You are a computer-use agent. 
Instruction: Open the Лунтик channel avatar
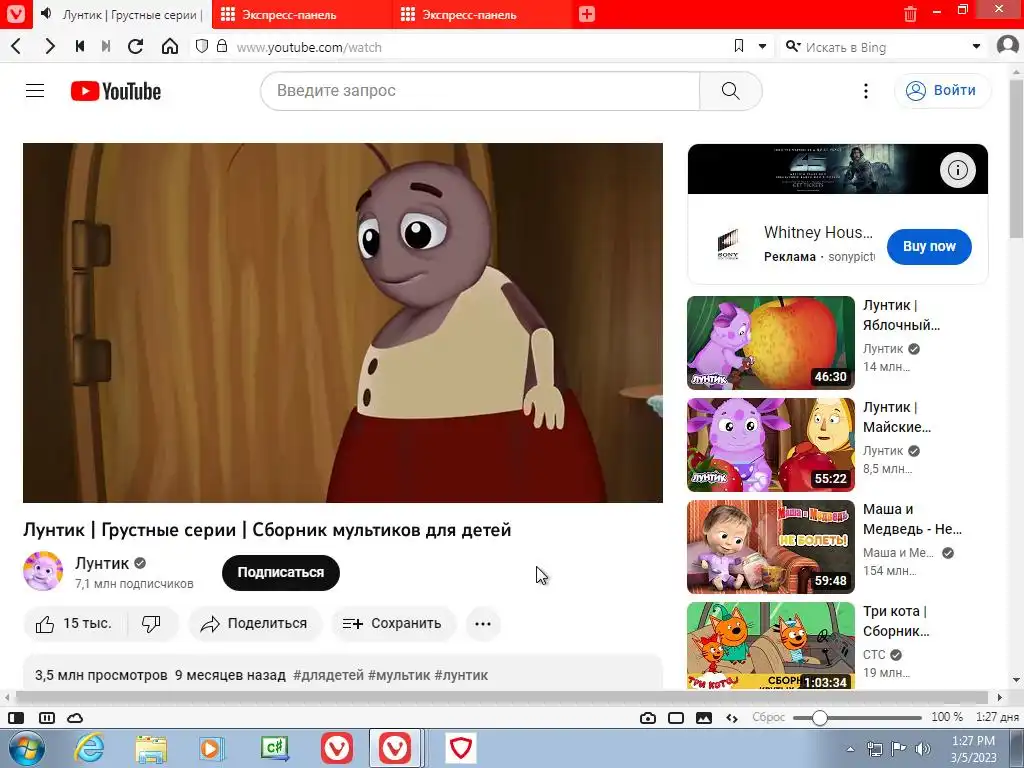[x=43, y=571]
